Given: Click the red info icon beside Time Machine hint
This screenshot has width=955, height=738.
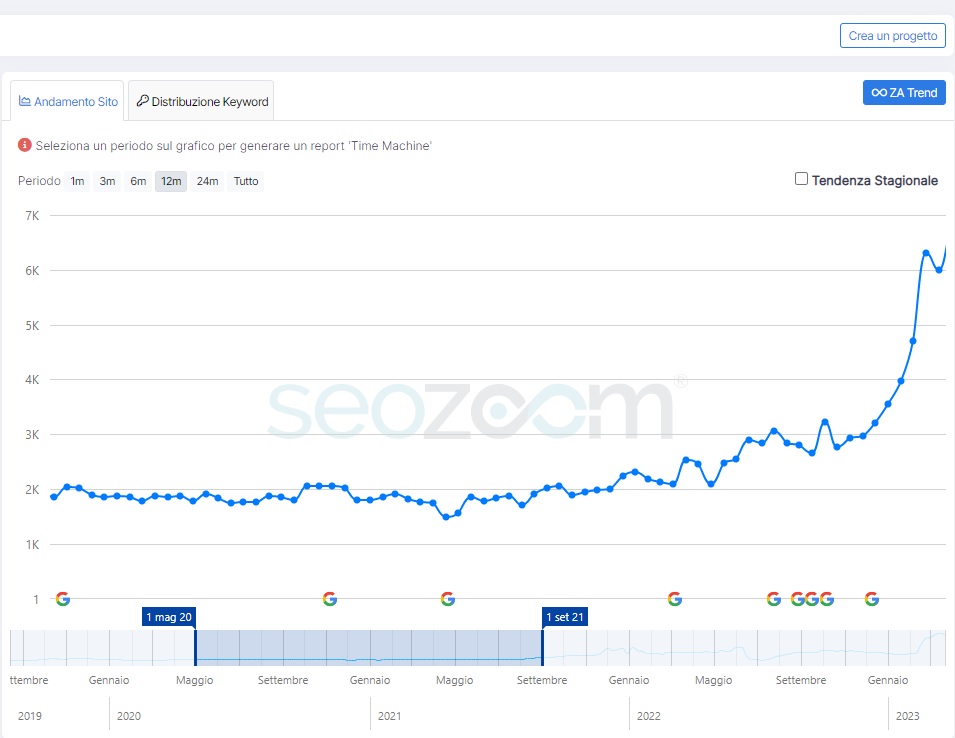Looking at the screenshot, I should (25, 146).
